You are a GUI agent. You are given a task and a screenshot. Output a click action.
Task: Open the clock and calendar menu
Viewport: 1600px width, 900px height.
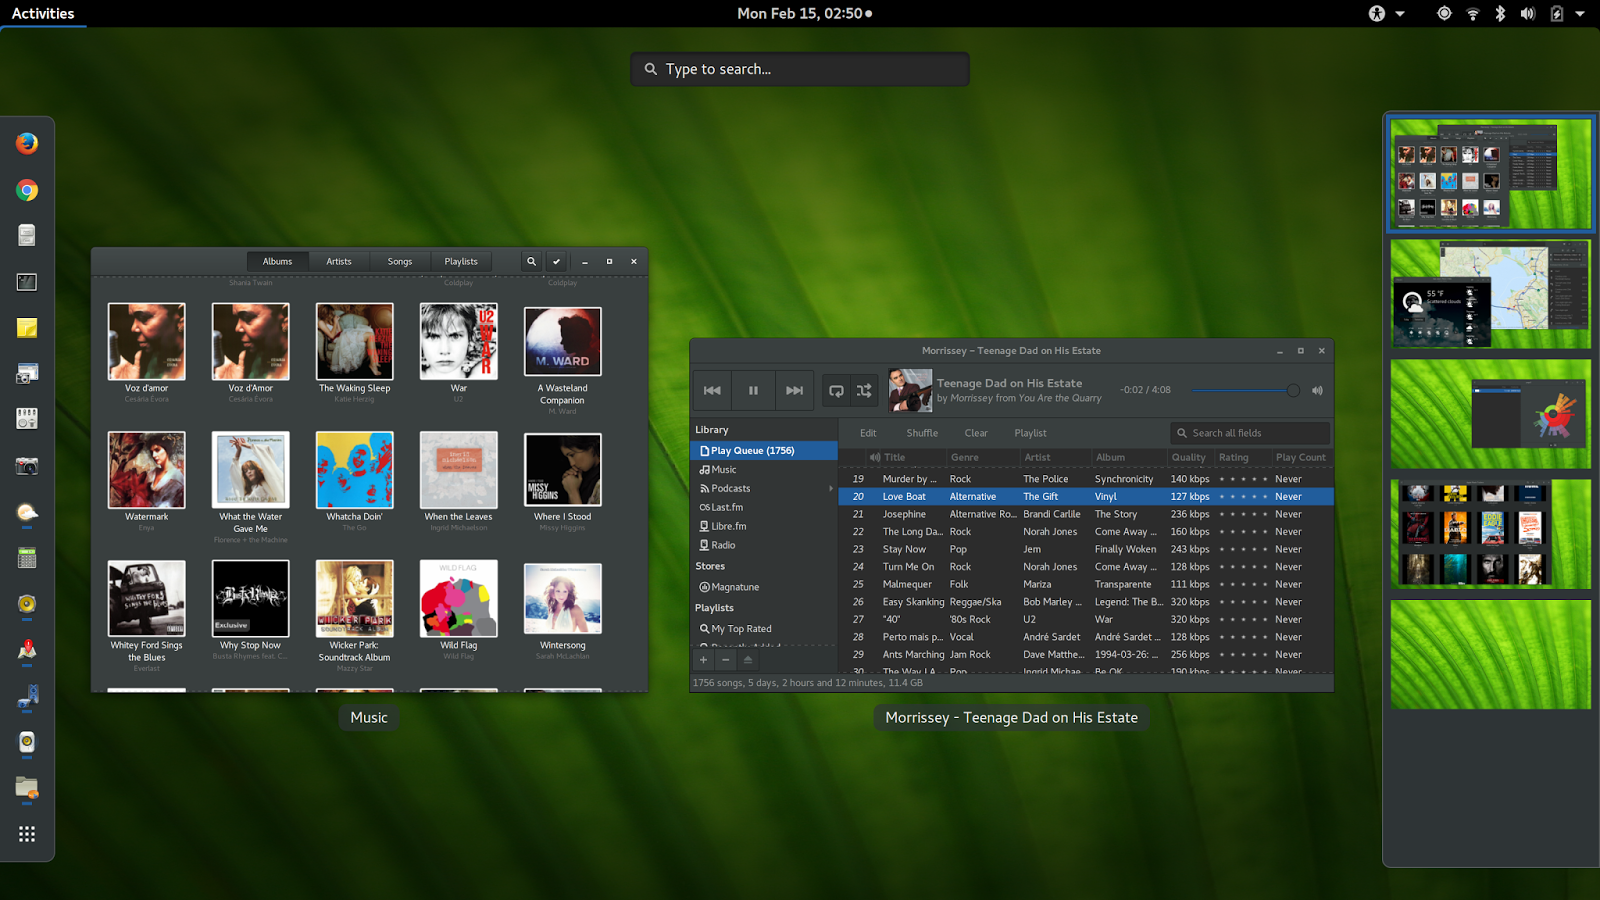(x=804, y=13)
